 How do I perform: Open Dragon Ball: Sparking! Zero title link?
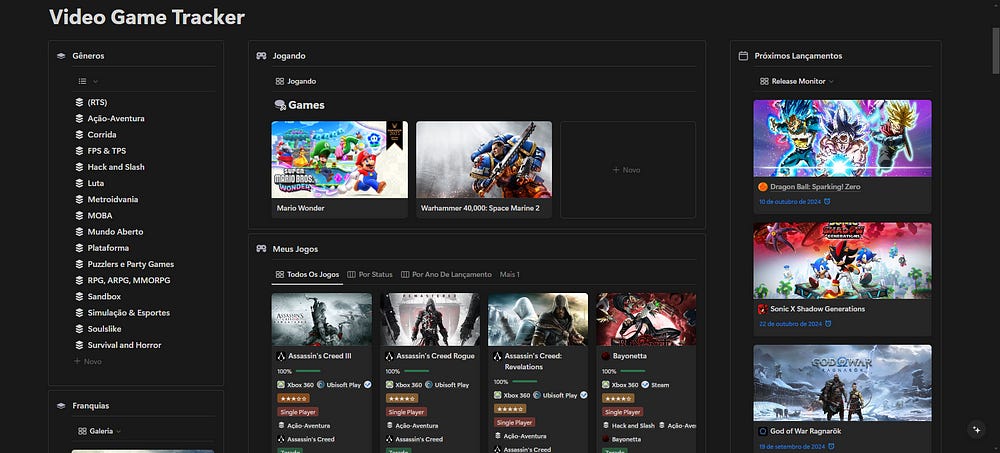coord(815,187)
